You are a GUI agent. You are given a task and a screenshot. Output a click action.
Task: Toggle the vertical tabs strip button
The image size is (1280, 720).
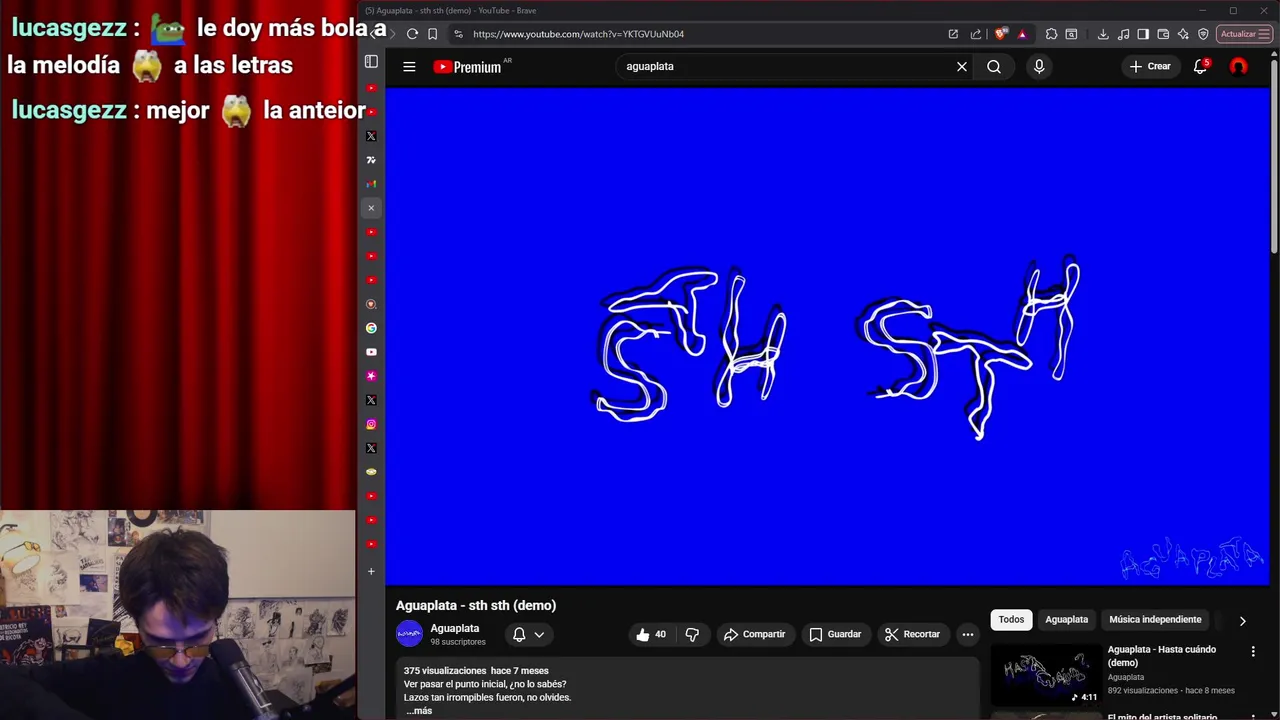click(371, 62)
